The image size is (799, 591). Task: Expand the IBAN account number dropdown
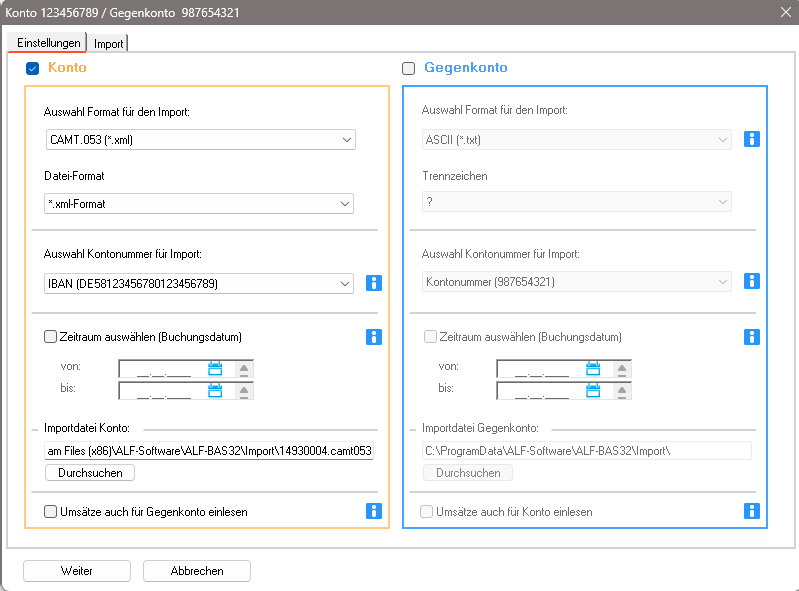(x=199, y=283)
